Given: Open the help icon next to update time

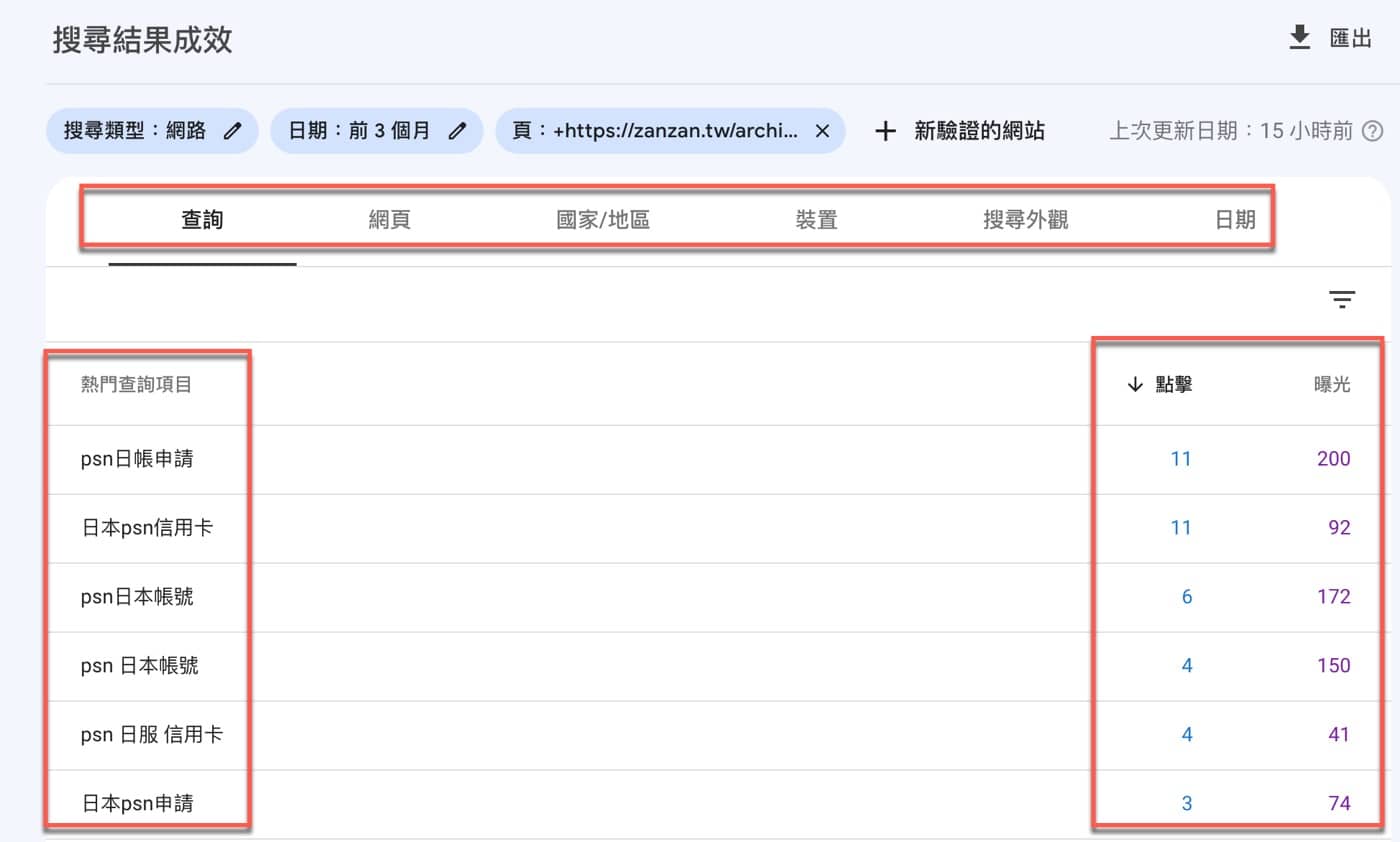Looking at the screenshot, I should coord(1373,131).
